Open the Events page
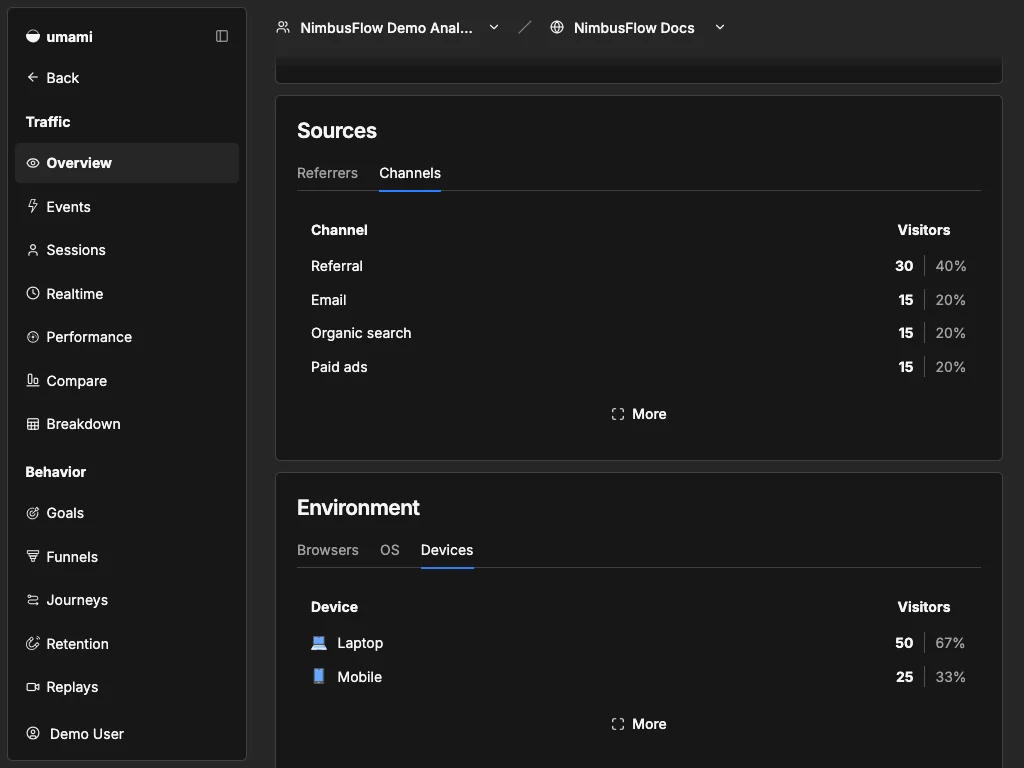1024x768 pixels. [127, 206]
